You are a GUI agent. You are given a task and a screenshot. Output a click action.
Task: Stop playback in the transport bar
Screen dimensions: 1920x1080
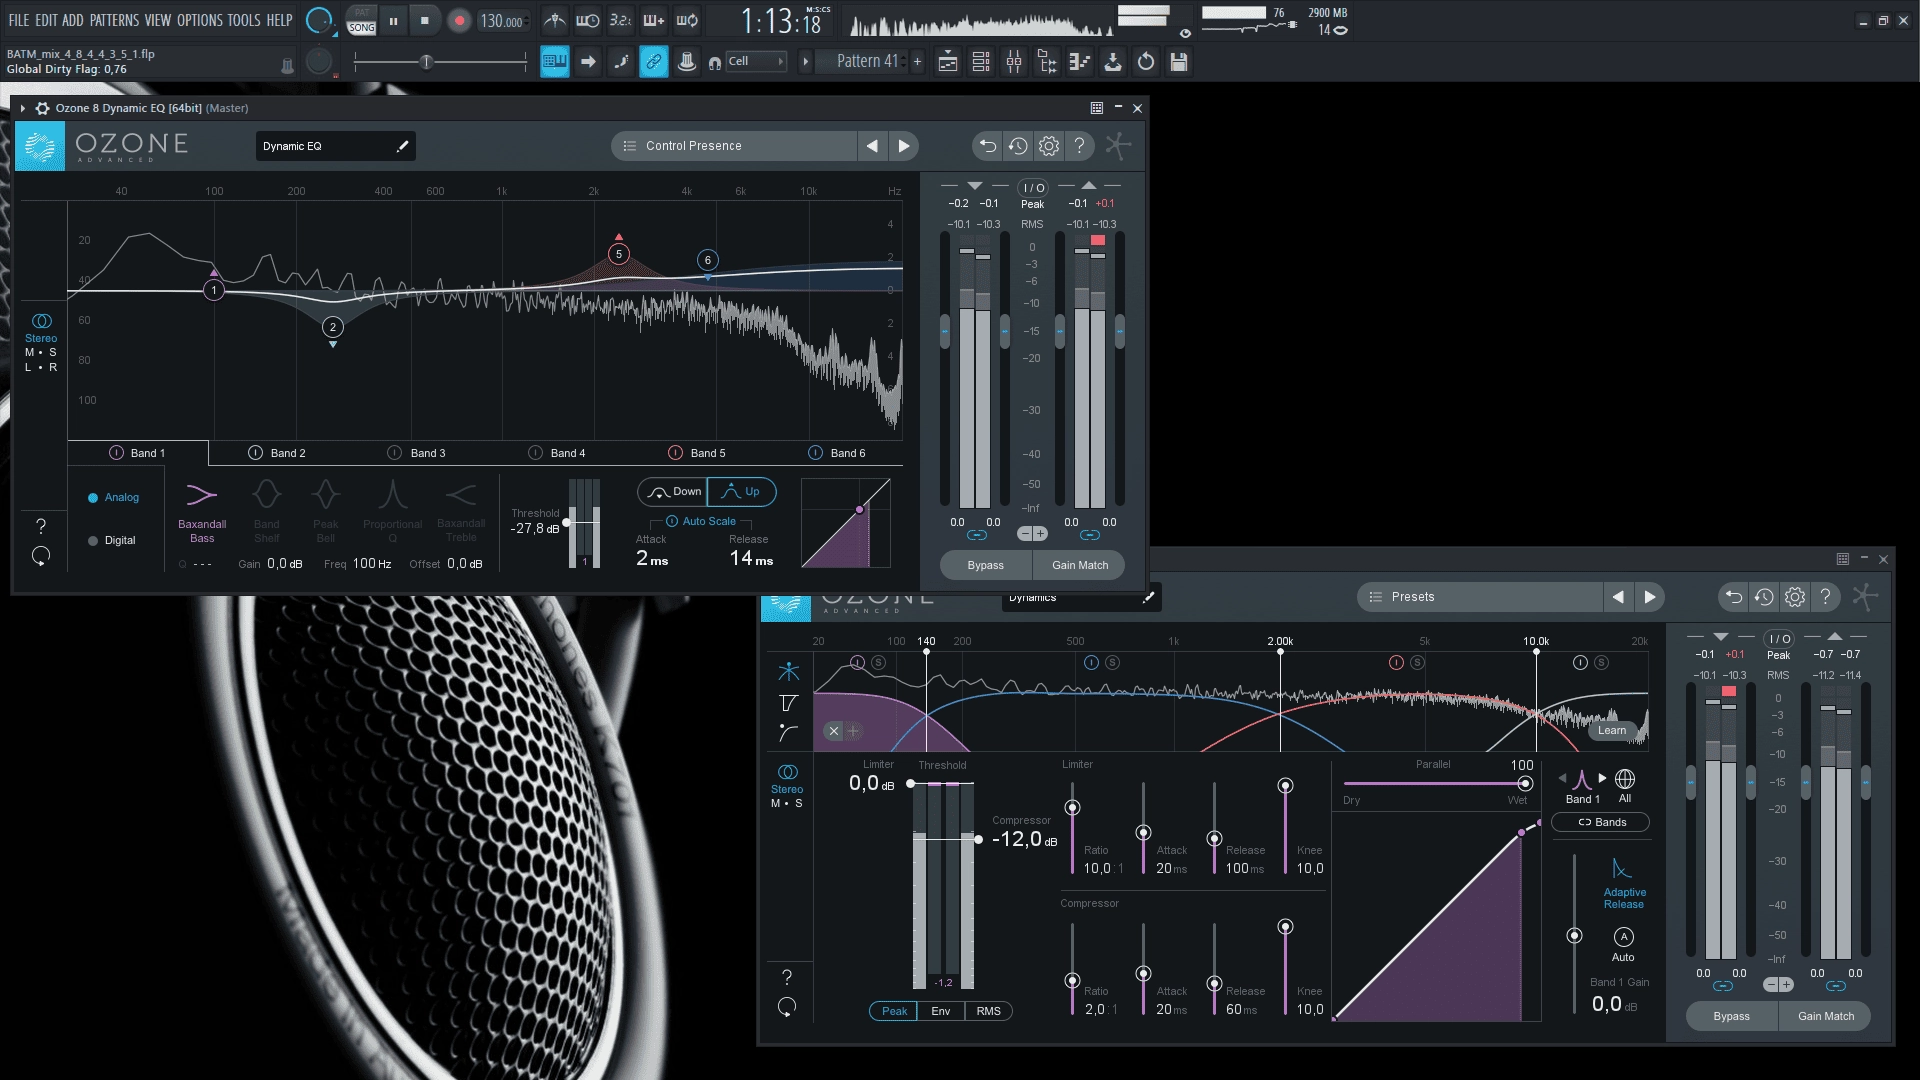[425, 21]
